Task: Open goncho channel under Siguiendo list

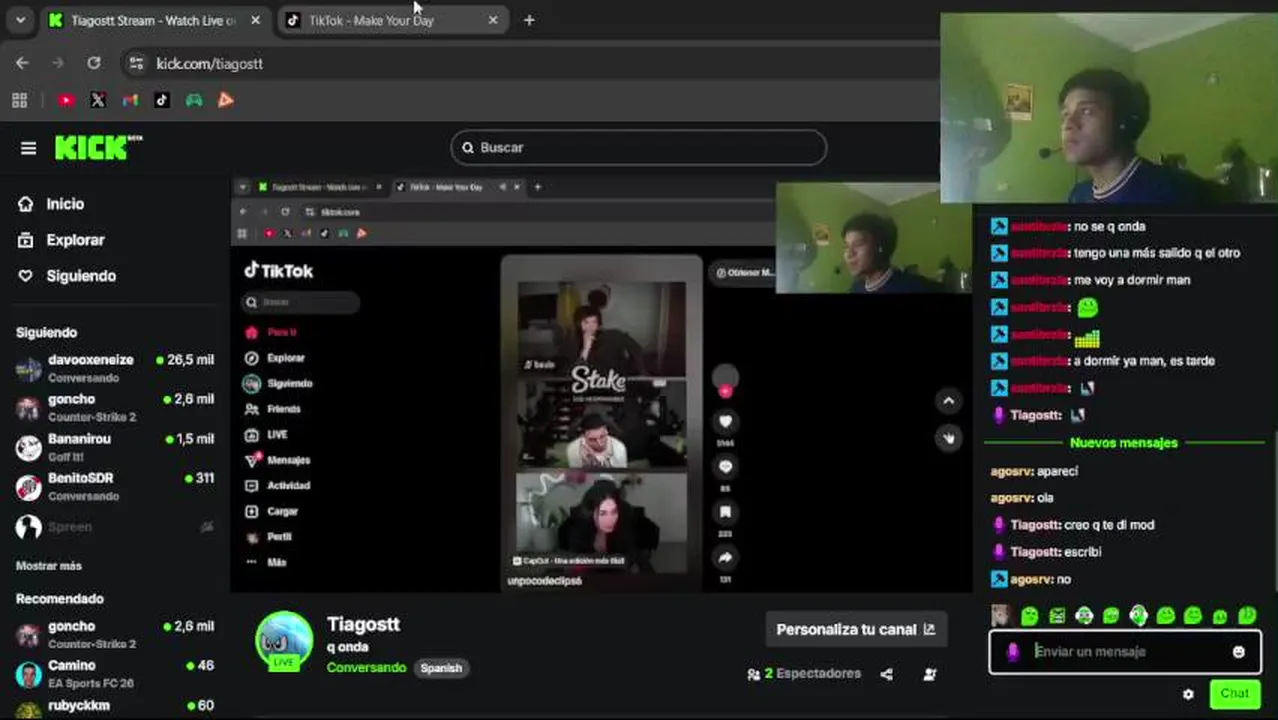Action: pos(115,407)
